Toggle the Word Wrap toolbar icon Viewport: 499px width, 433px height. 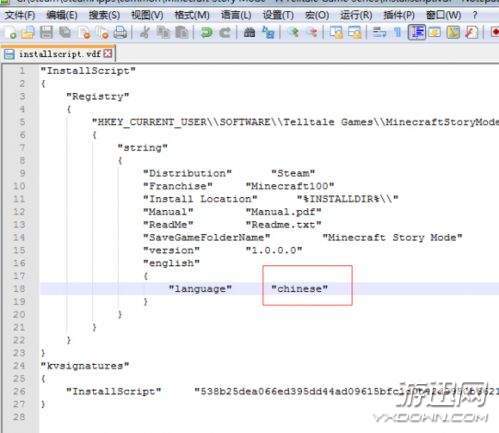point(379,32)
